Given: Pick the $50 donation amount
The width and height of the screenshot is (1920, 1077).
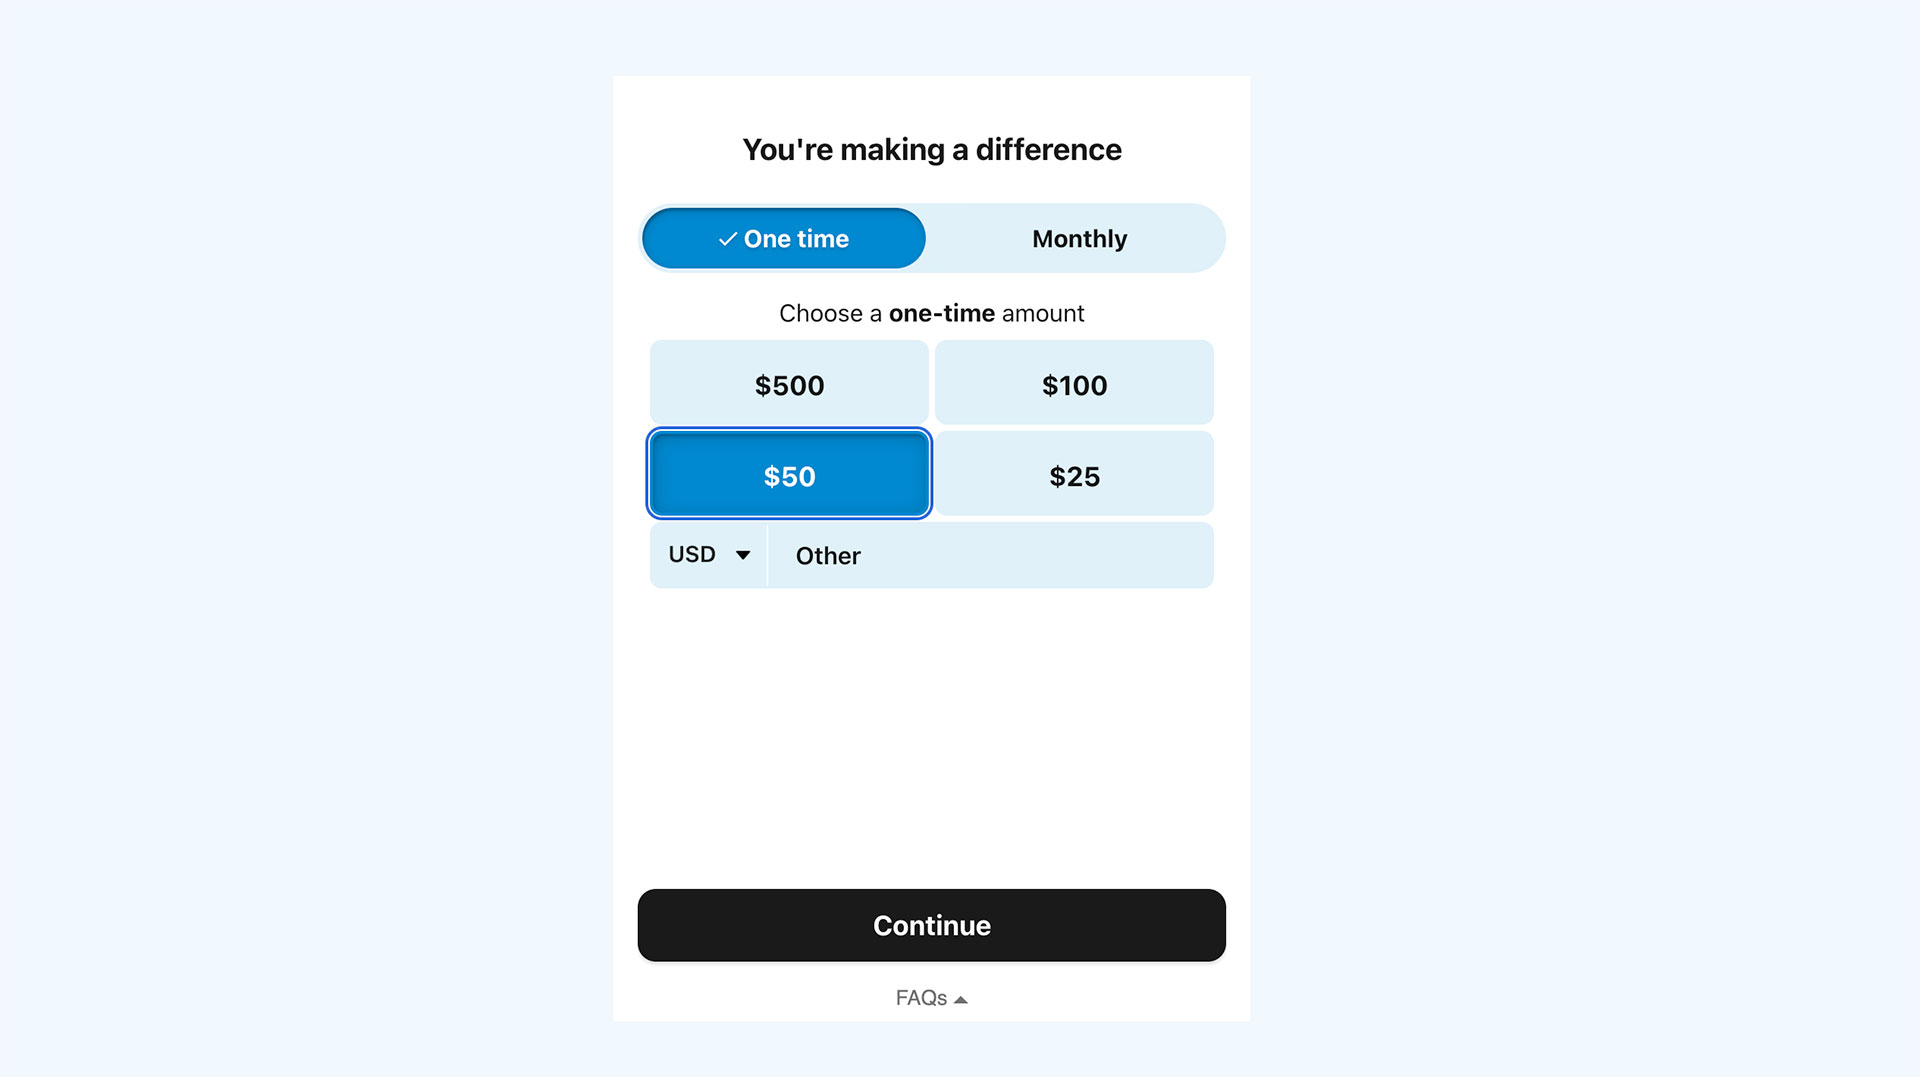Looking at the screenshot, I should (789, 476).
